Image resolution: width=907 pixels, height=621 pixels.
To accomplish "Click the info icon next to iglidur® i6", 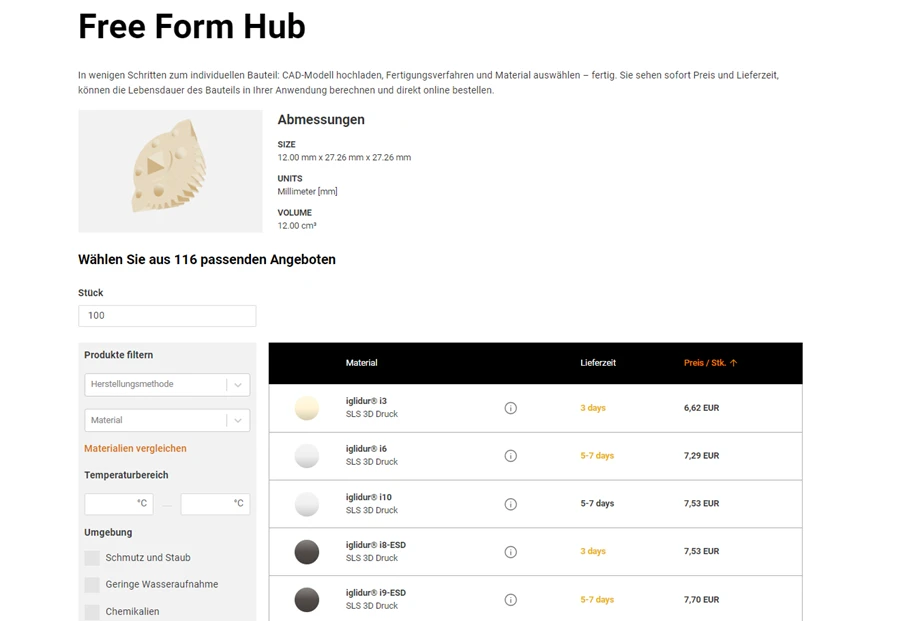I will tap(510, 456).
